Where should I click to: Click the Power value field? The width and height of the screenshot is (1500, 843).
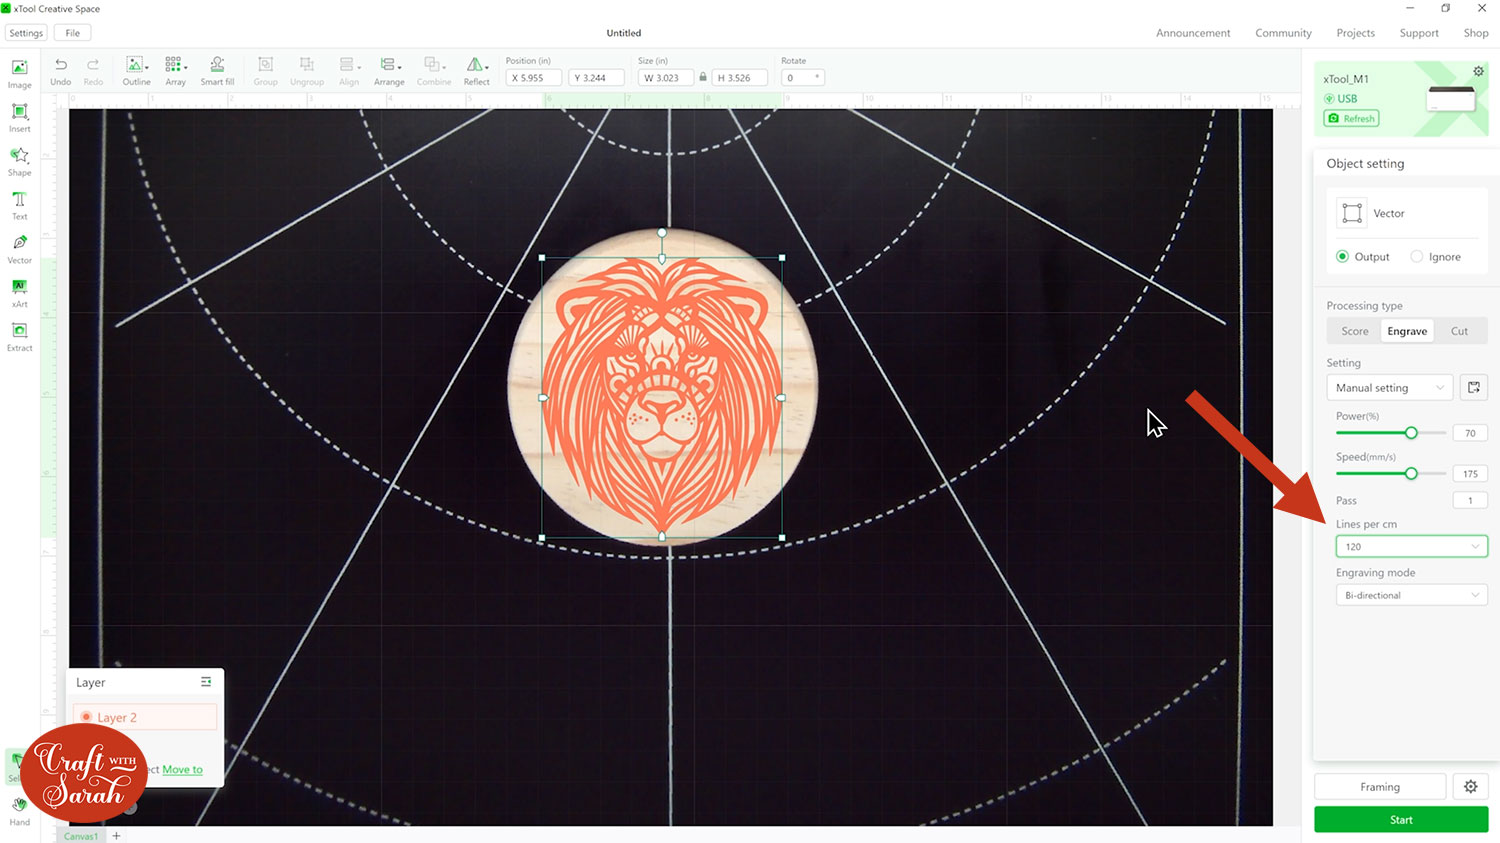point(1470,433)
